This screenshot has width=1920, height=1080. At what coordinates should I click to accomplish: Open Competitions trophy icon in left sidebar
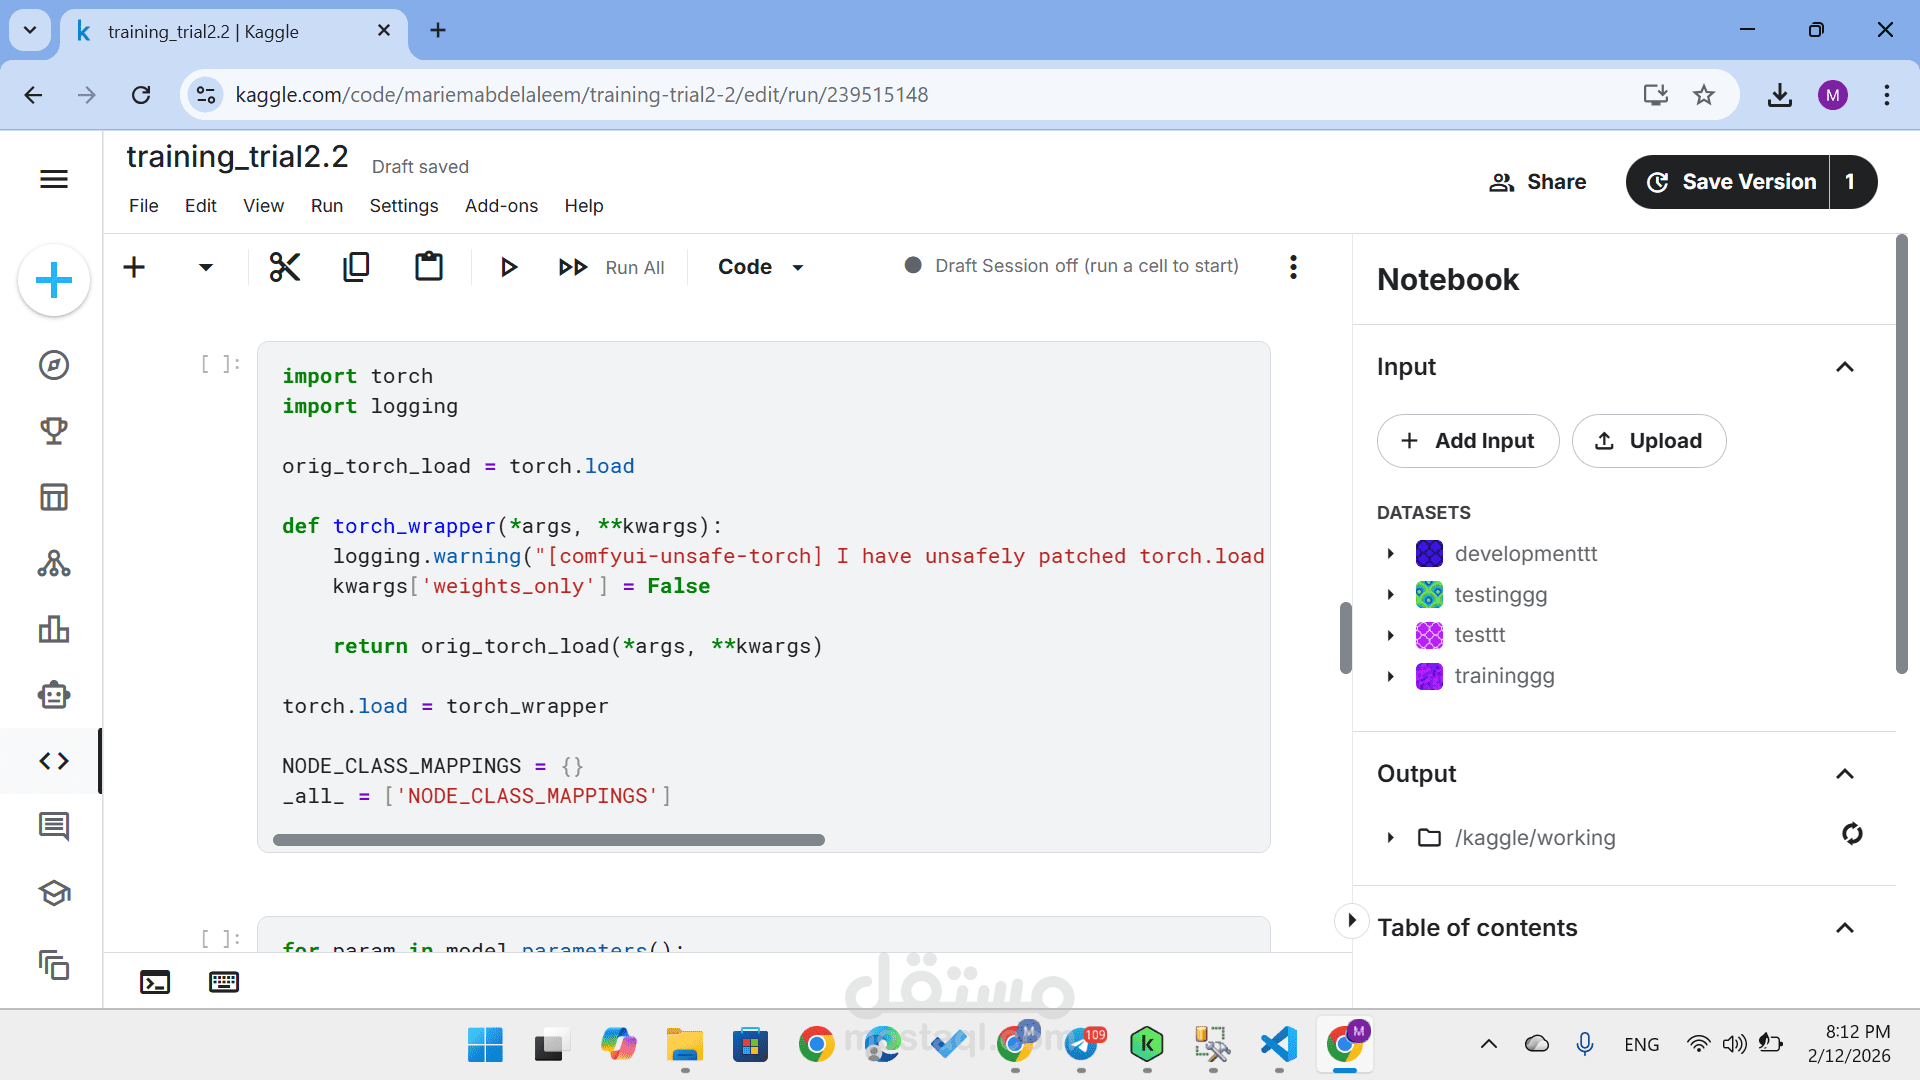[54, 431]
